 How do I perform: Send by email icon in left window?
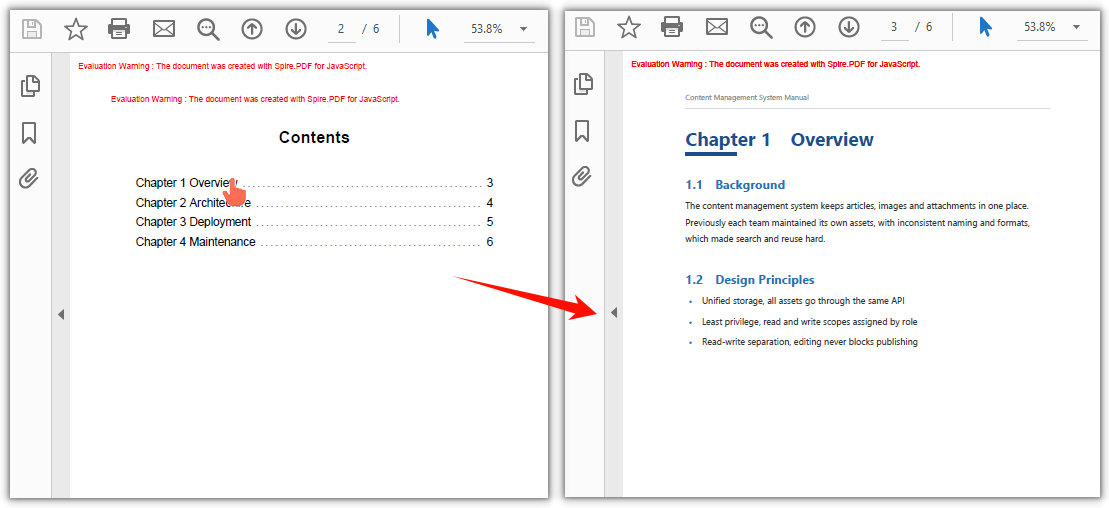[x=163, y=29]
